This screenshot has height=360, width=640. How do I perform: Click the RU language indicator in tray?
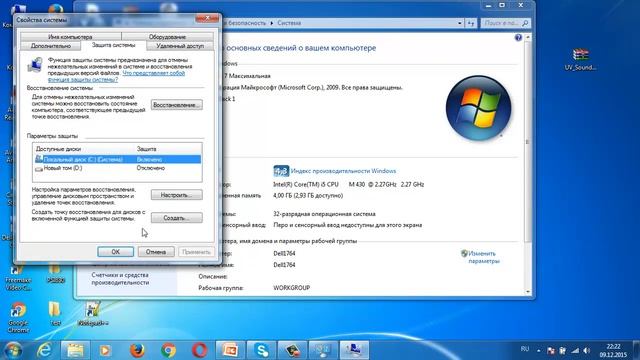click(525, 349)
